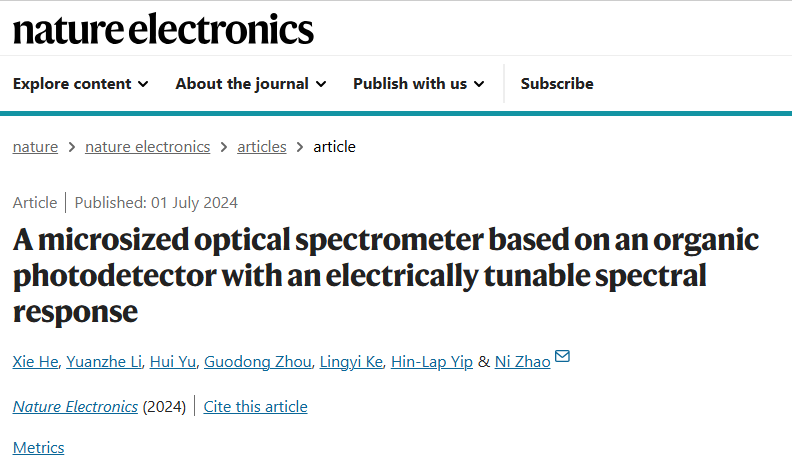
Task: Open author Guodong Zhou's details
Action: (x=256, y=362)
